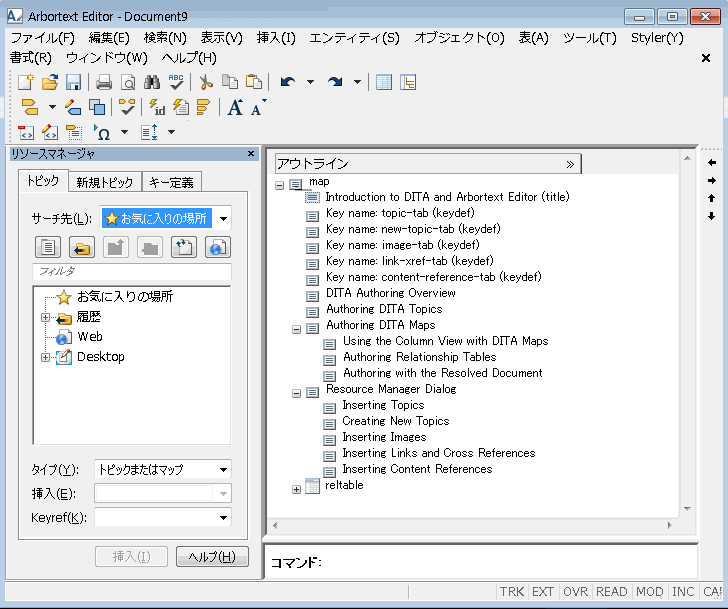This screenshot has width=728, height=609.
Task: Click the フィルタ filter input field
Action: [x=132, y=272]
